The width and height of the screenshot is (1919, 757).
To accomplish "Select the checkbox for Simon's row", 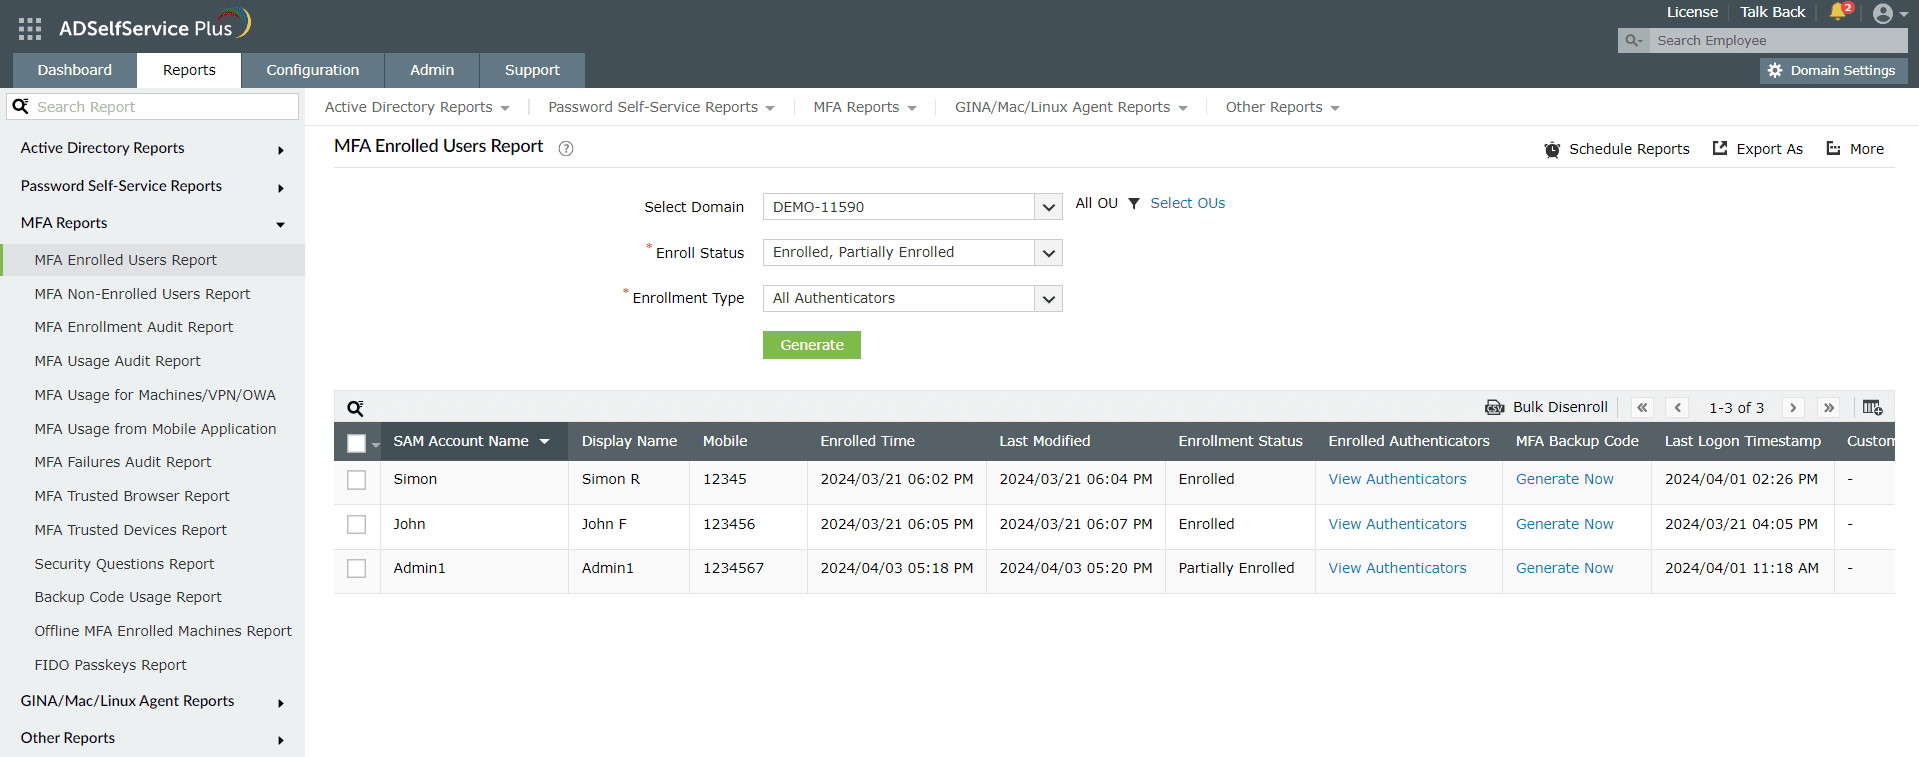I will coord(356,480).
